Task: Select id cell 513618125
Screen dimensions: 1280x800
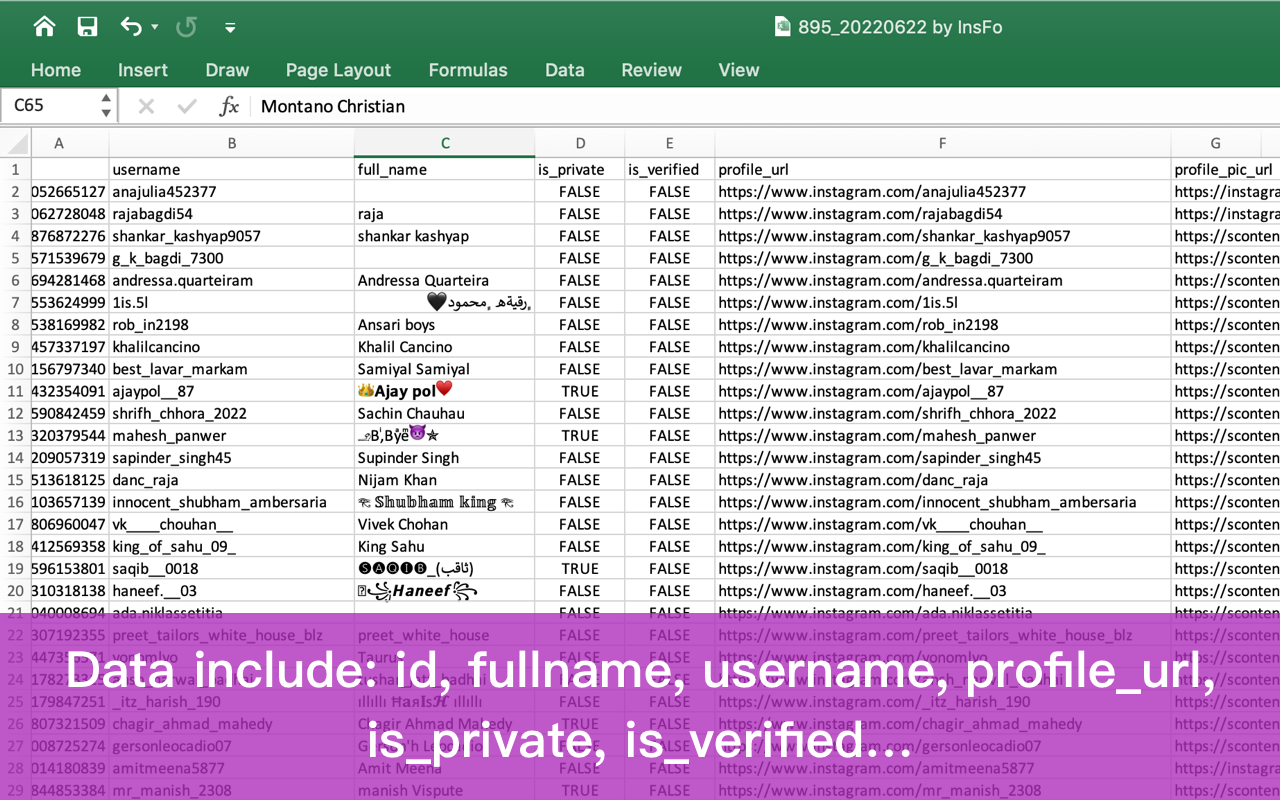Action: point(69,480)
